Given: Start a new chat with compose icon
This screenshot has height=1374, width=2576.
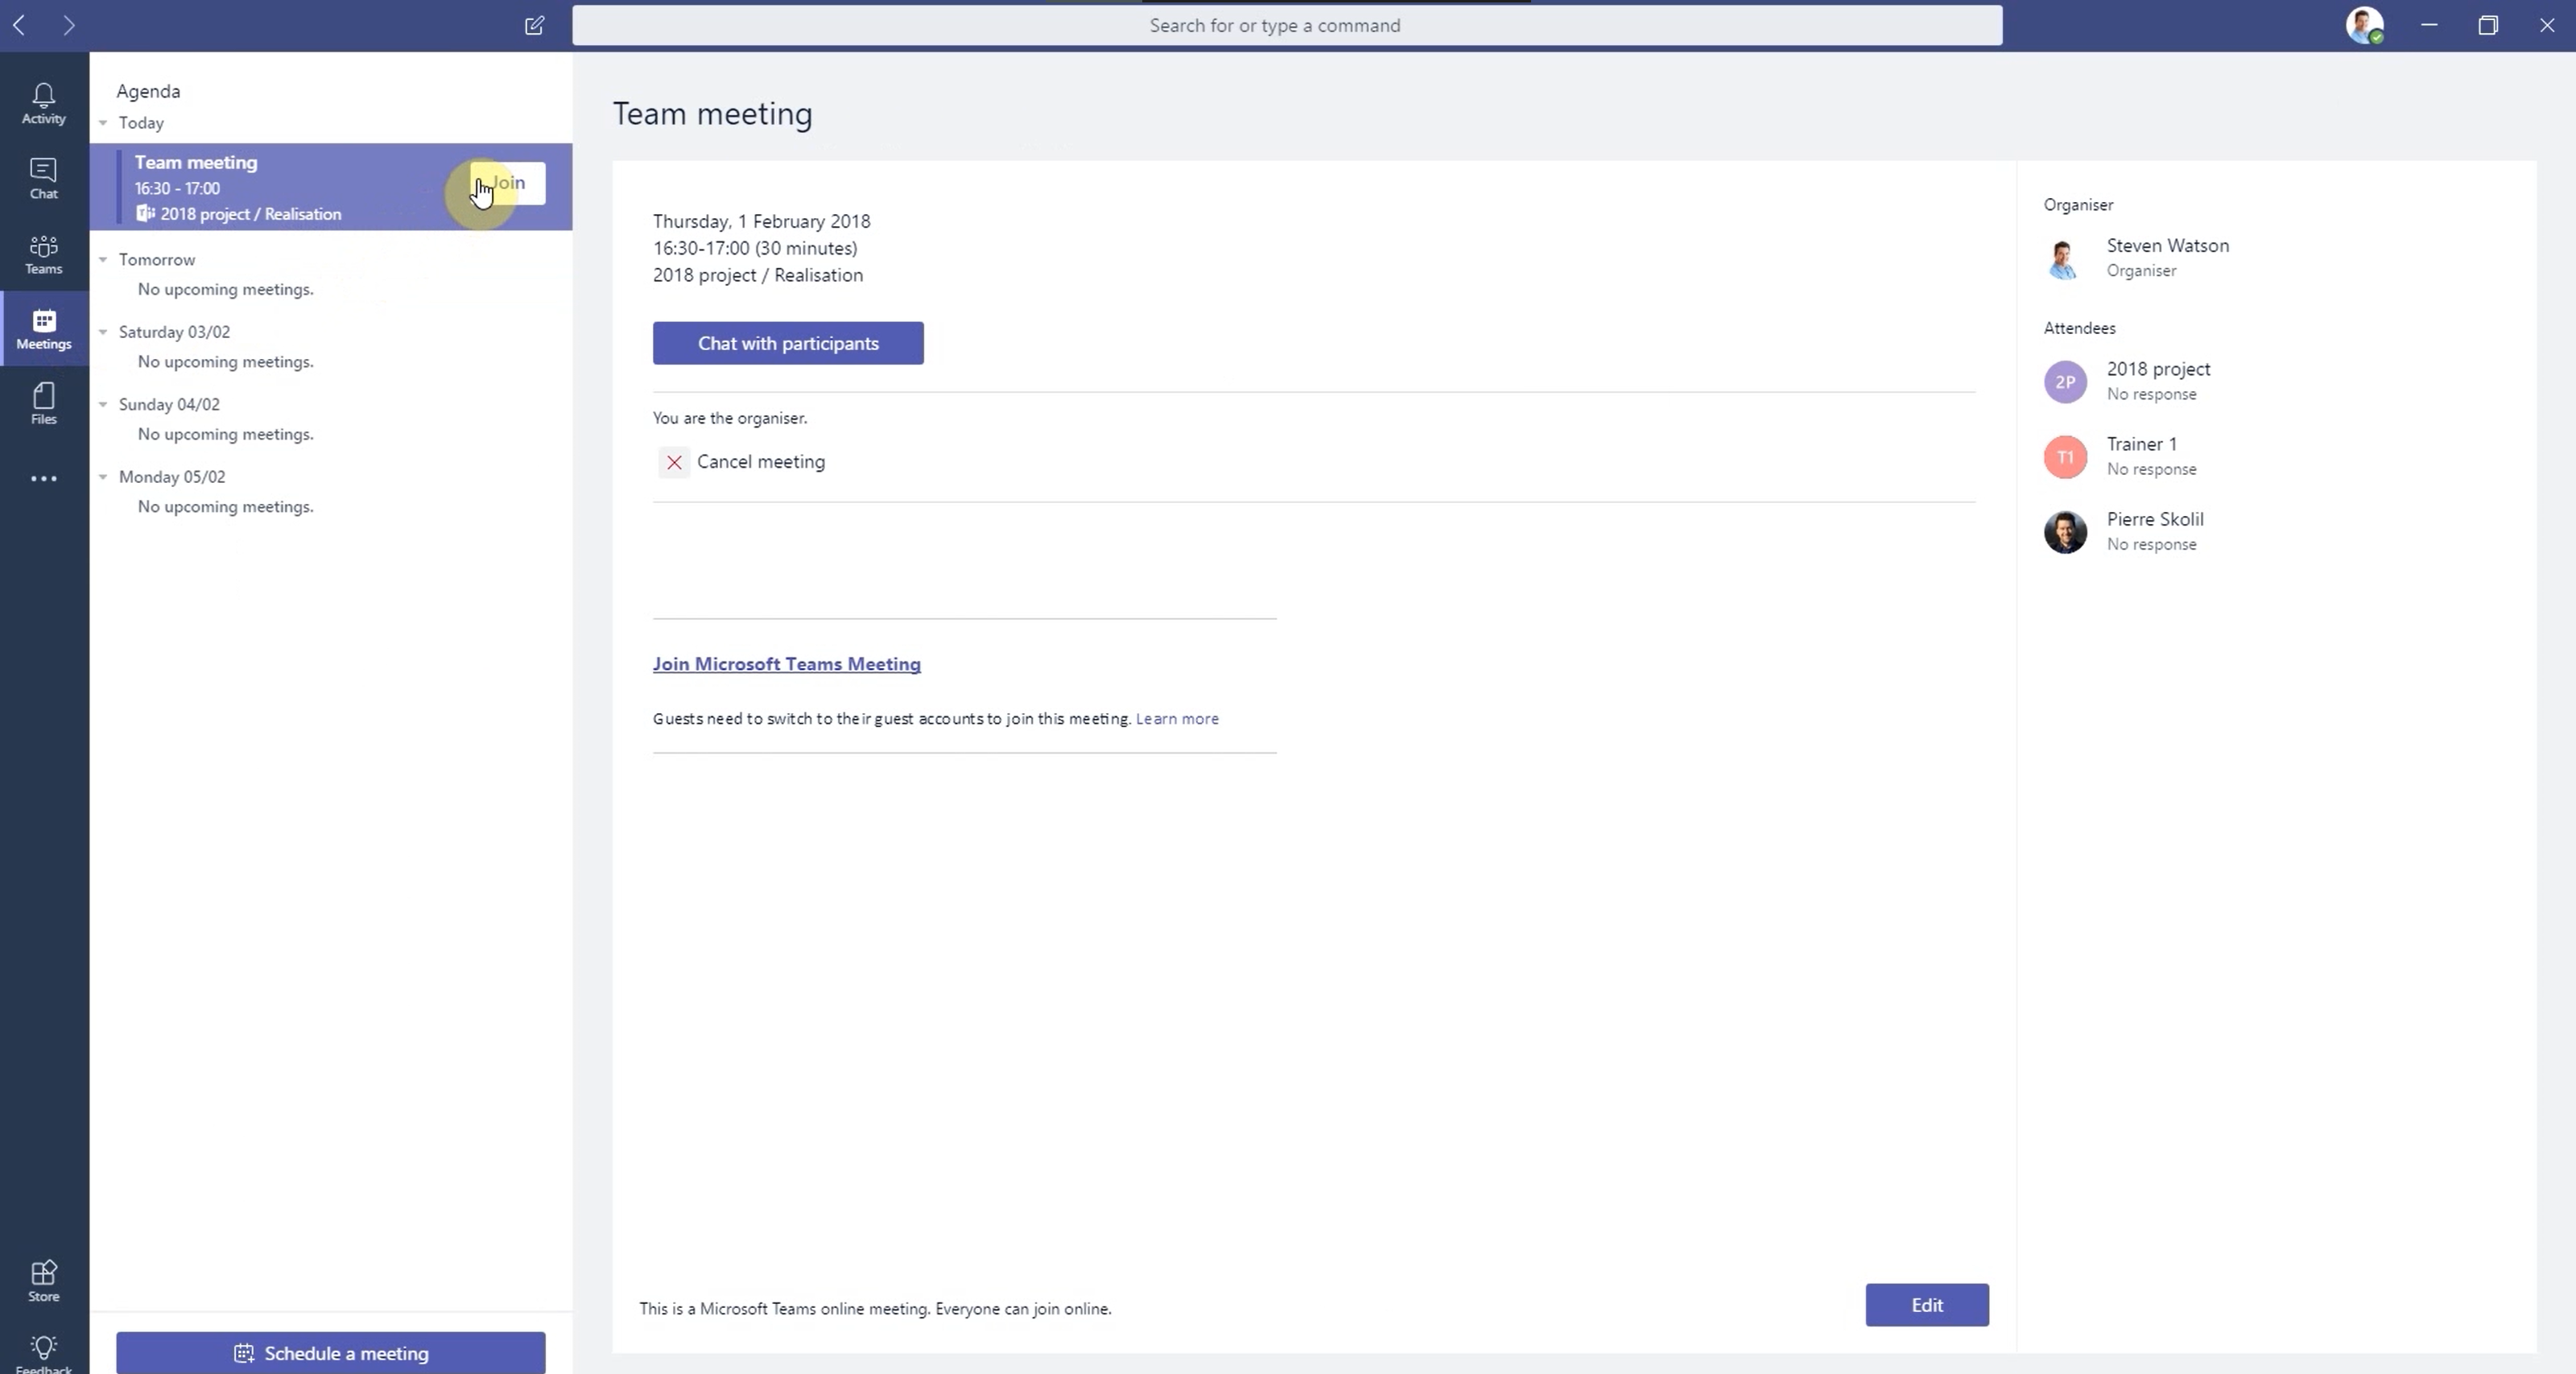Looking at the screenshot, I should [534, 25].
